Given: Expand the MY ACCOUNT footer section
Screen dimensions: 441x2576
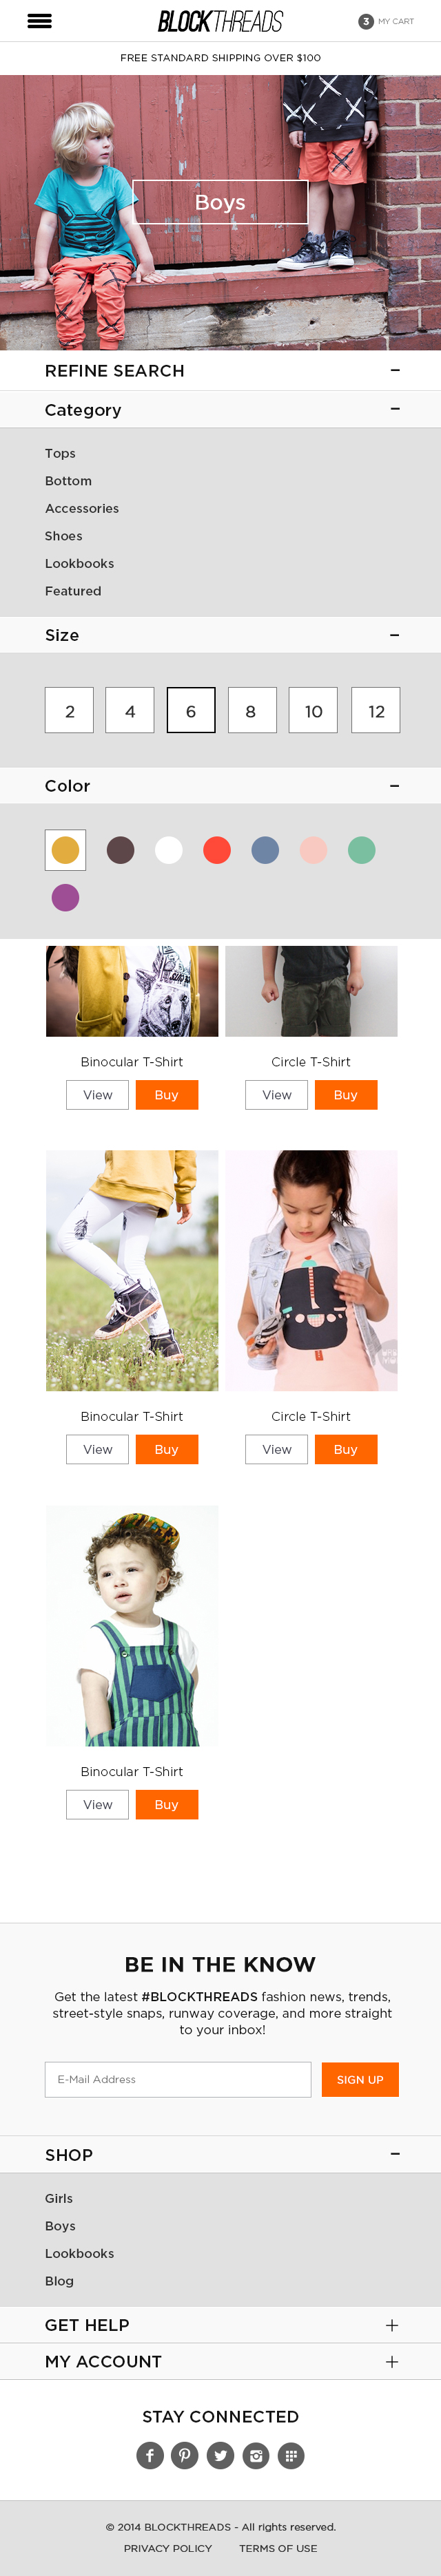Looking at the screenshot, I should coord(392,2361).
